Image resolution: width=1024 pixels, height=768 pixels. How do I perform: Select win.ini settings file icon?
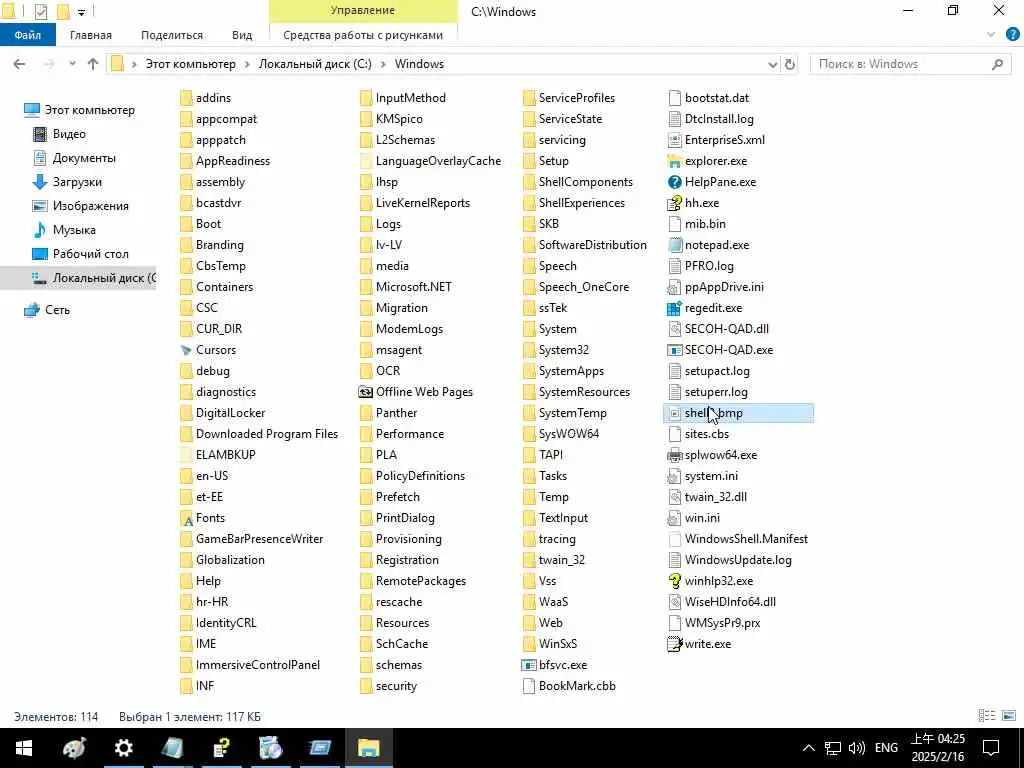click(675, 519)
